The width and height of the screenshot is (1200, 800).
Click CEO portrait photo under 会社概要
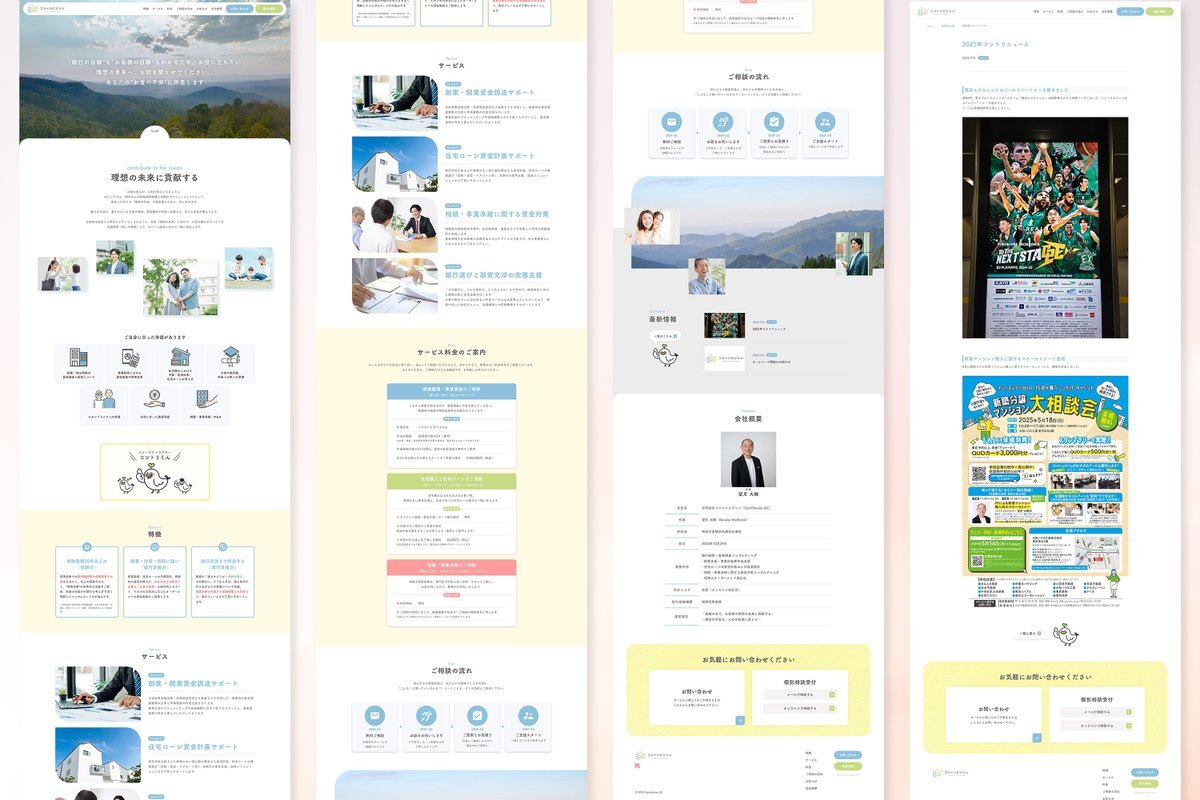pyautogui.click(x=748, y=459)
